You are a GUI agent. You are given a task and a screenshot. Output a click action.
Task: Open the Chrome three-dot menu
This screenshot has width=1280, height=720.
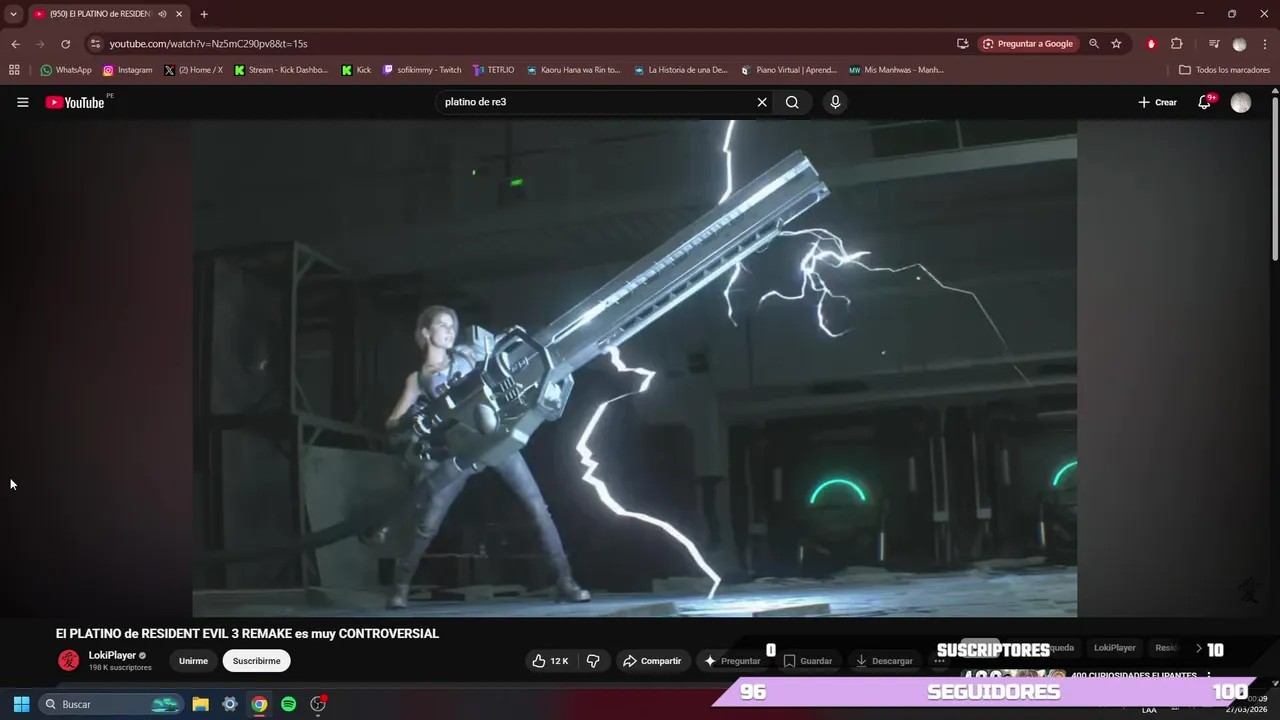(x=1265, y=44)
